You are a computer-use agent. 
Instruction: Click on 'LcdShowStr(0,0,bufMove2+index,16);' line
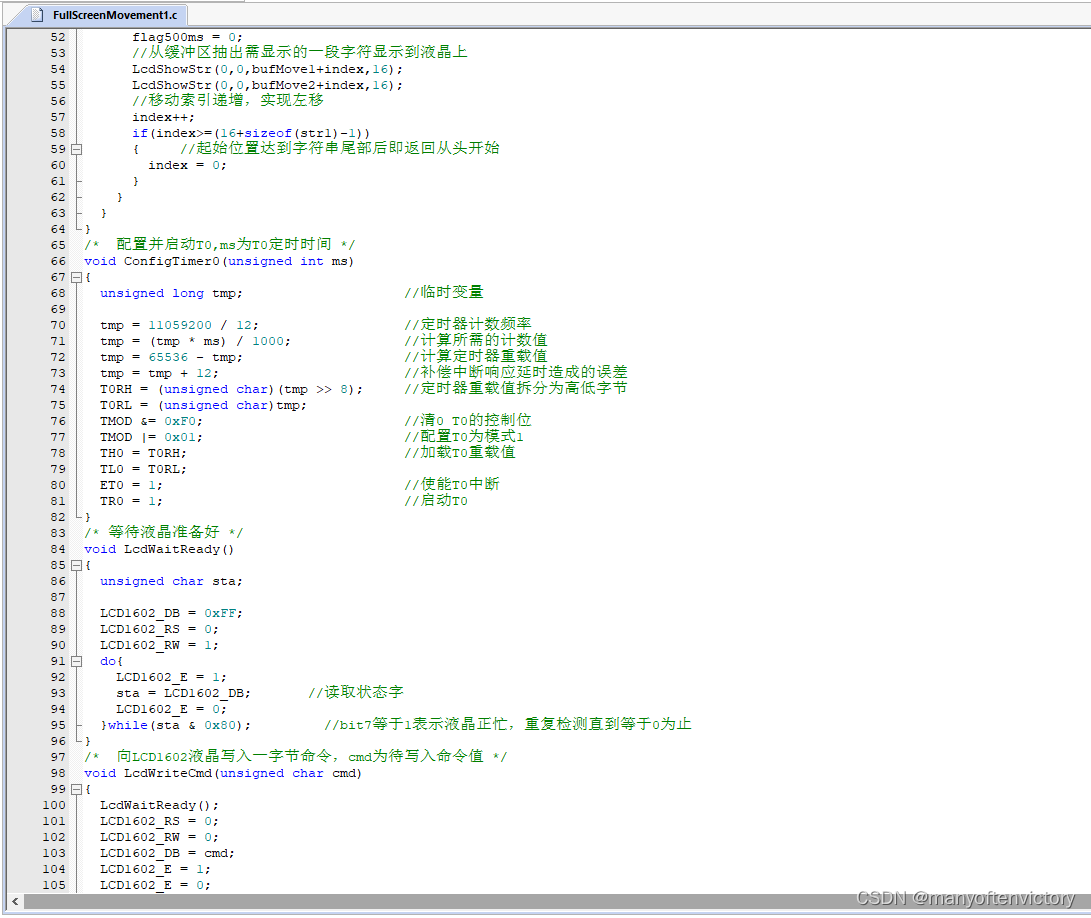point(267,85)
